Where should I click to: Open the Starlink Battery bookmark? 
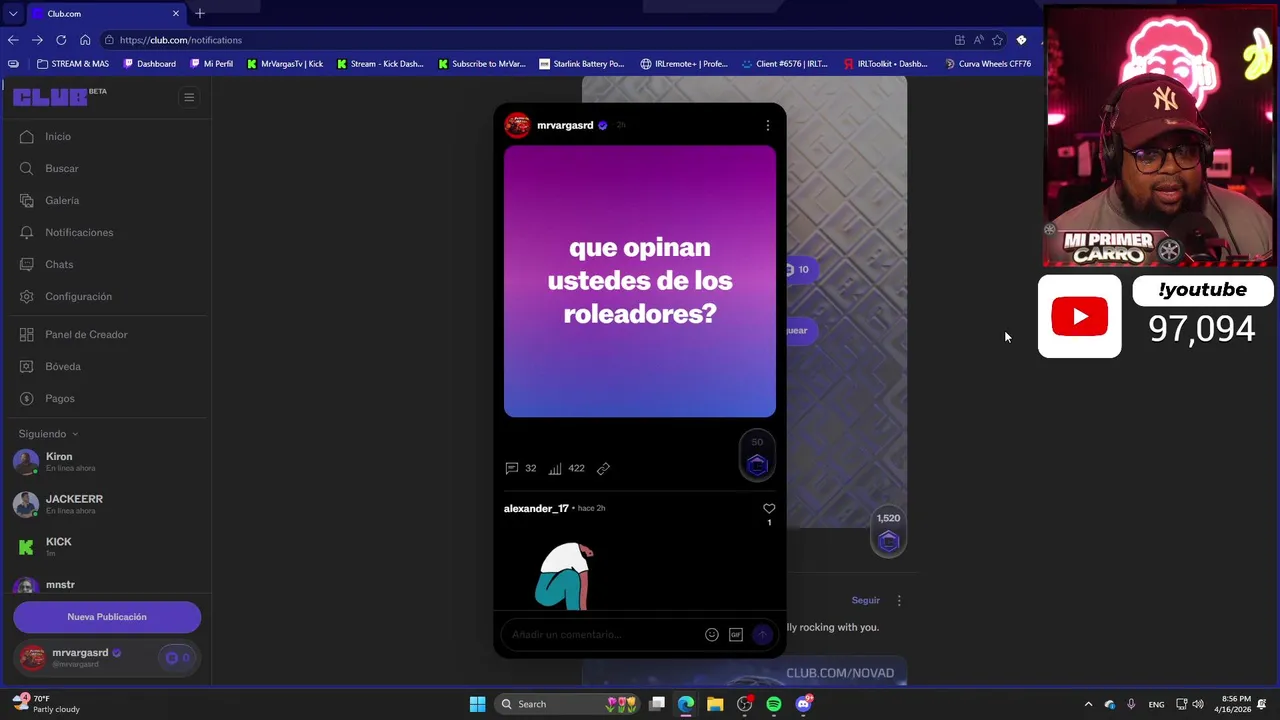point(581,64)
